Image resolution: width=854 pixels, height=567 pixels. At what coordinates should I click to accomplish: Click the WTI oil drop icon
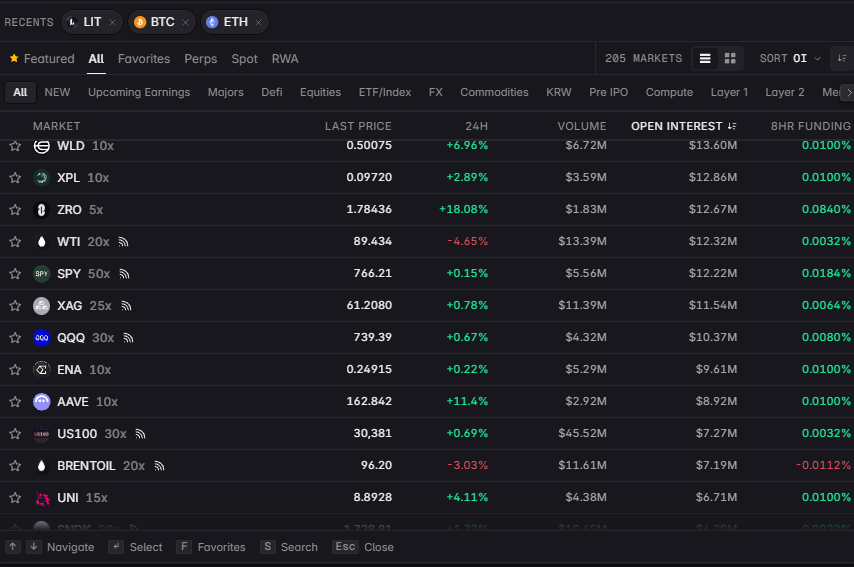pos(41,242)
